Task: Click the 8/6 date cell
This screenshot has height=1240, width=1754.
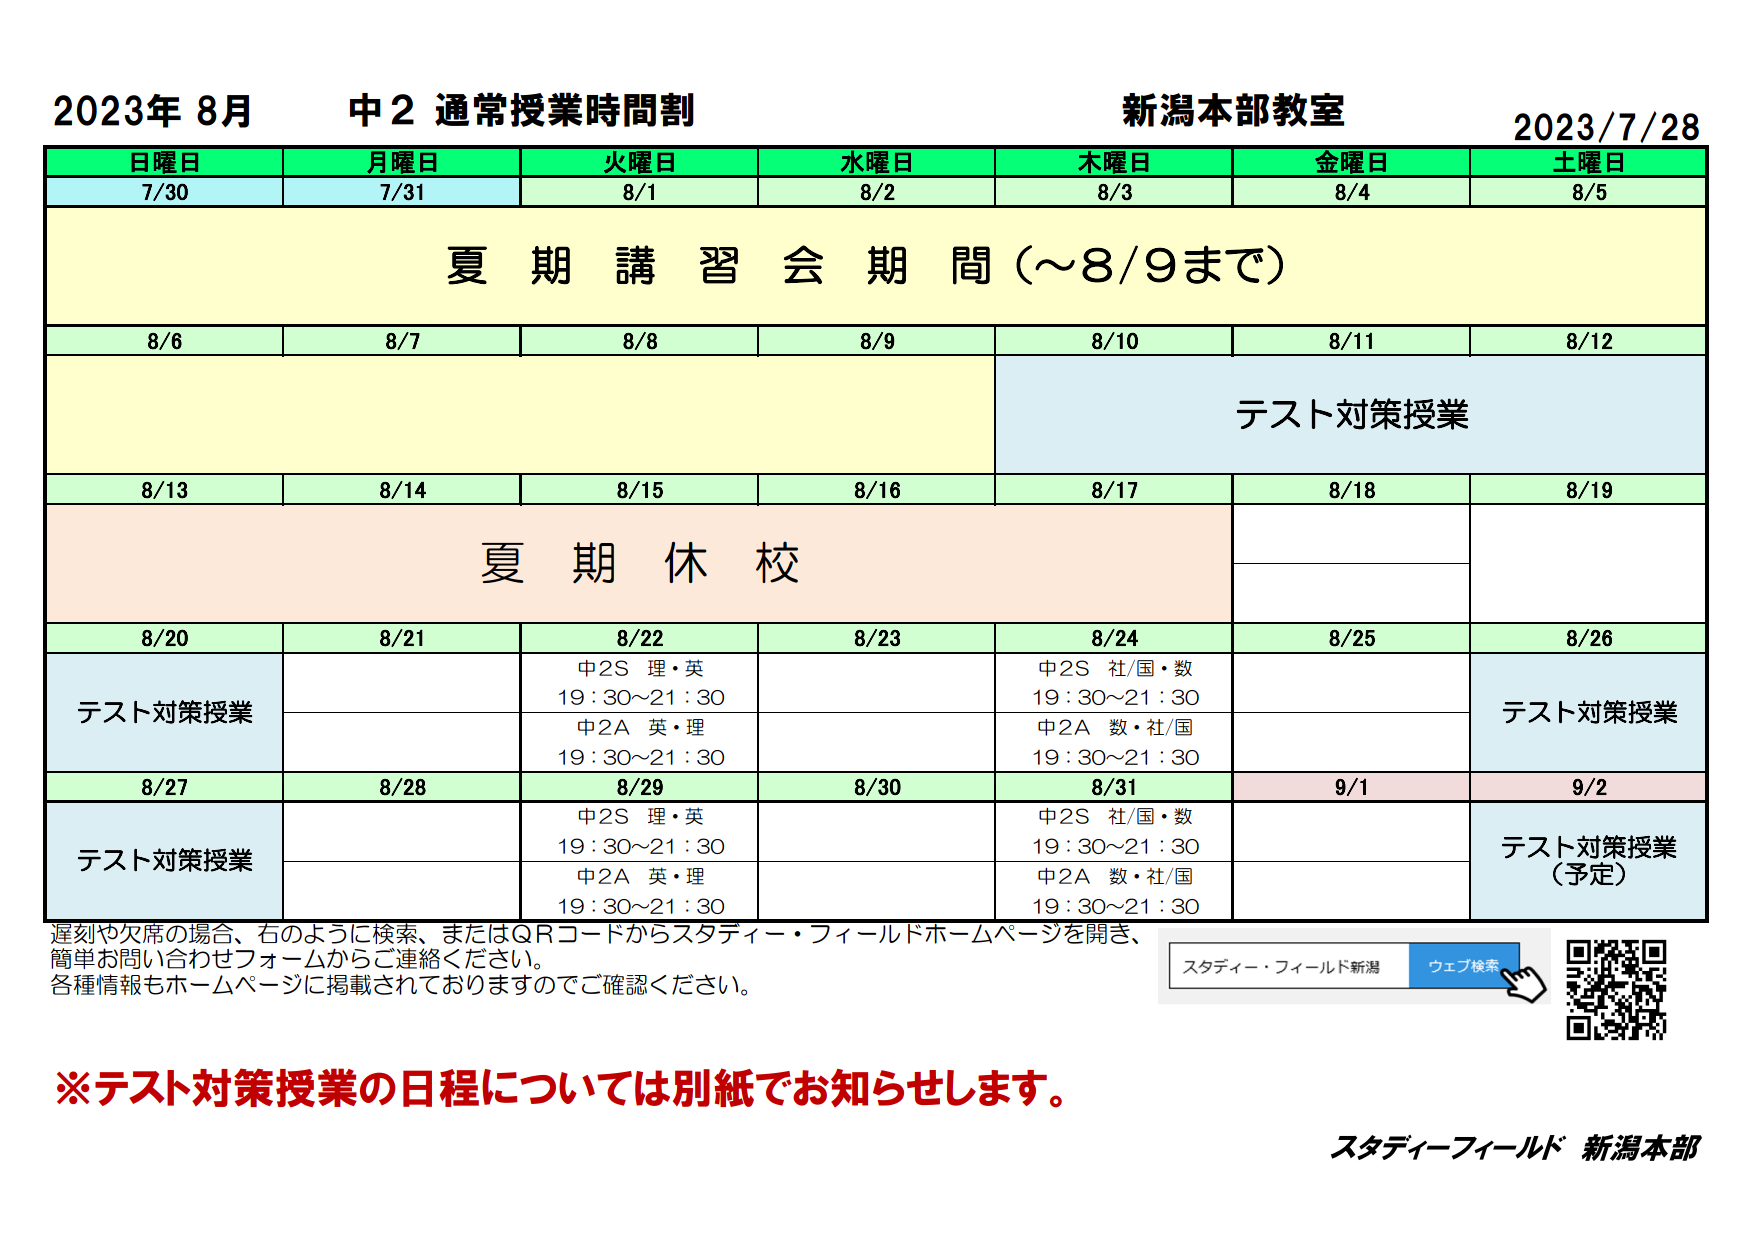Action: pyautogui.click(x=165, y=341)
